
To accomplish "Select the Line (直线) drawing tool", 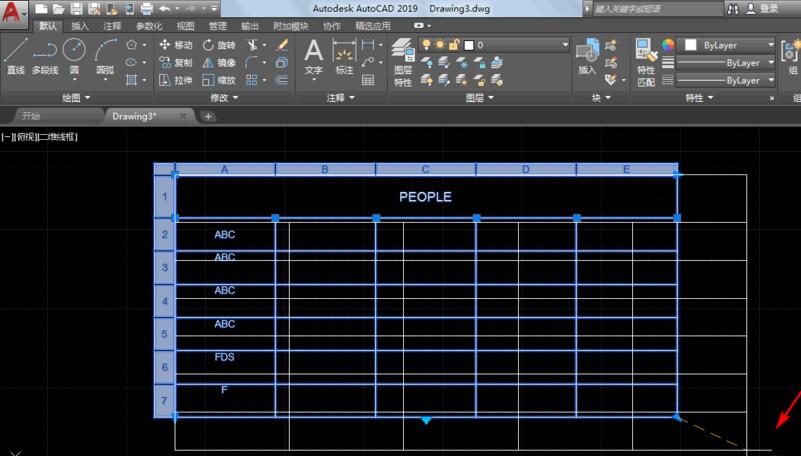I will 16,56.
